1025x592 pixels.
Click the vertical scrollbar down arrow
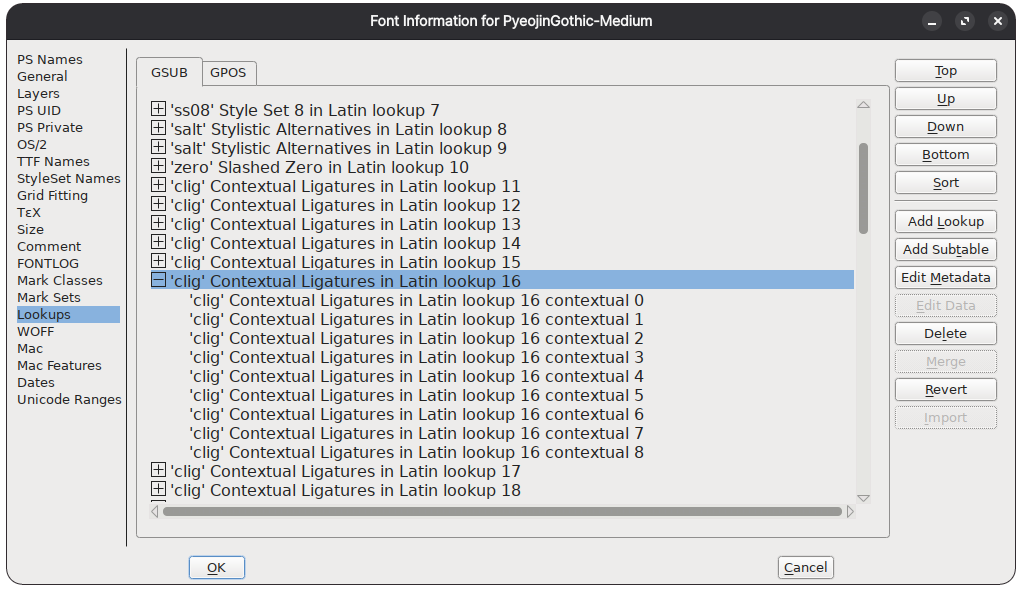click(864, 498)
